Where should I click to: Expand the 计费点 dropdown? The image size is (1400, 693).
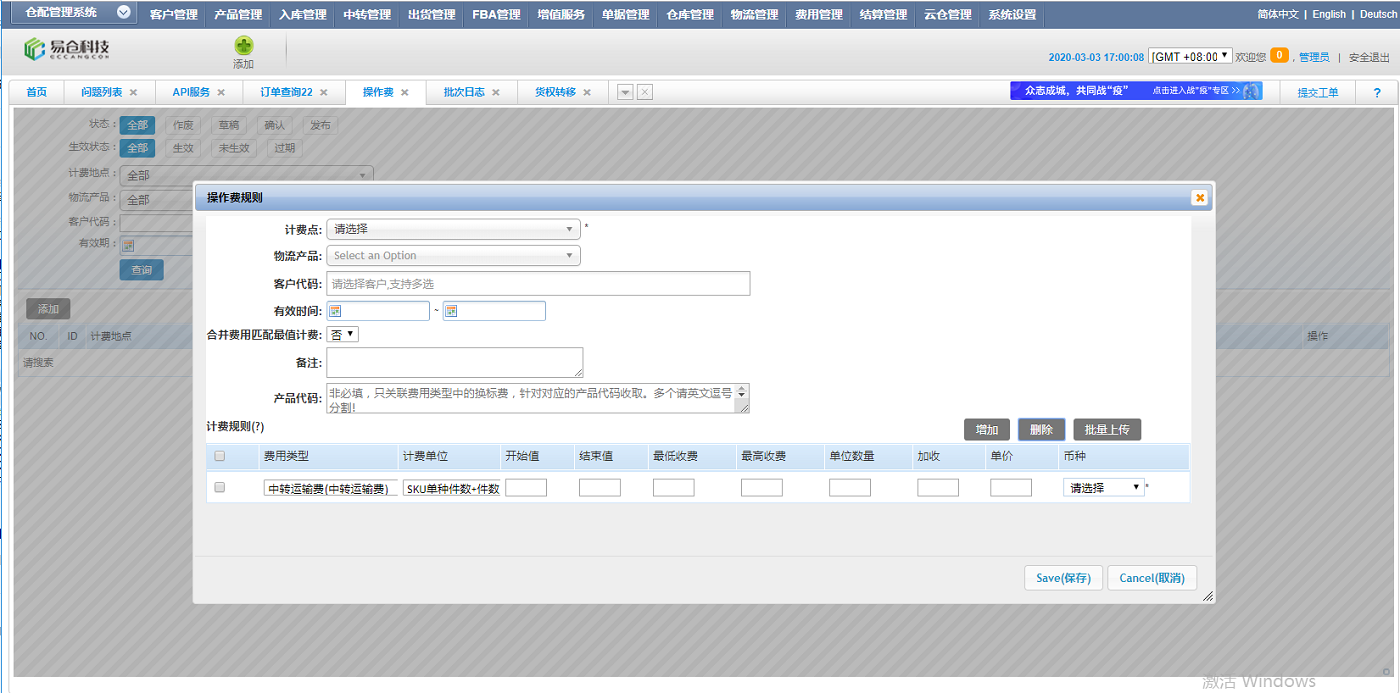(x=453, y=229)
